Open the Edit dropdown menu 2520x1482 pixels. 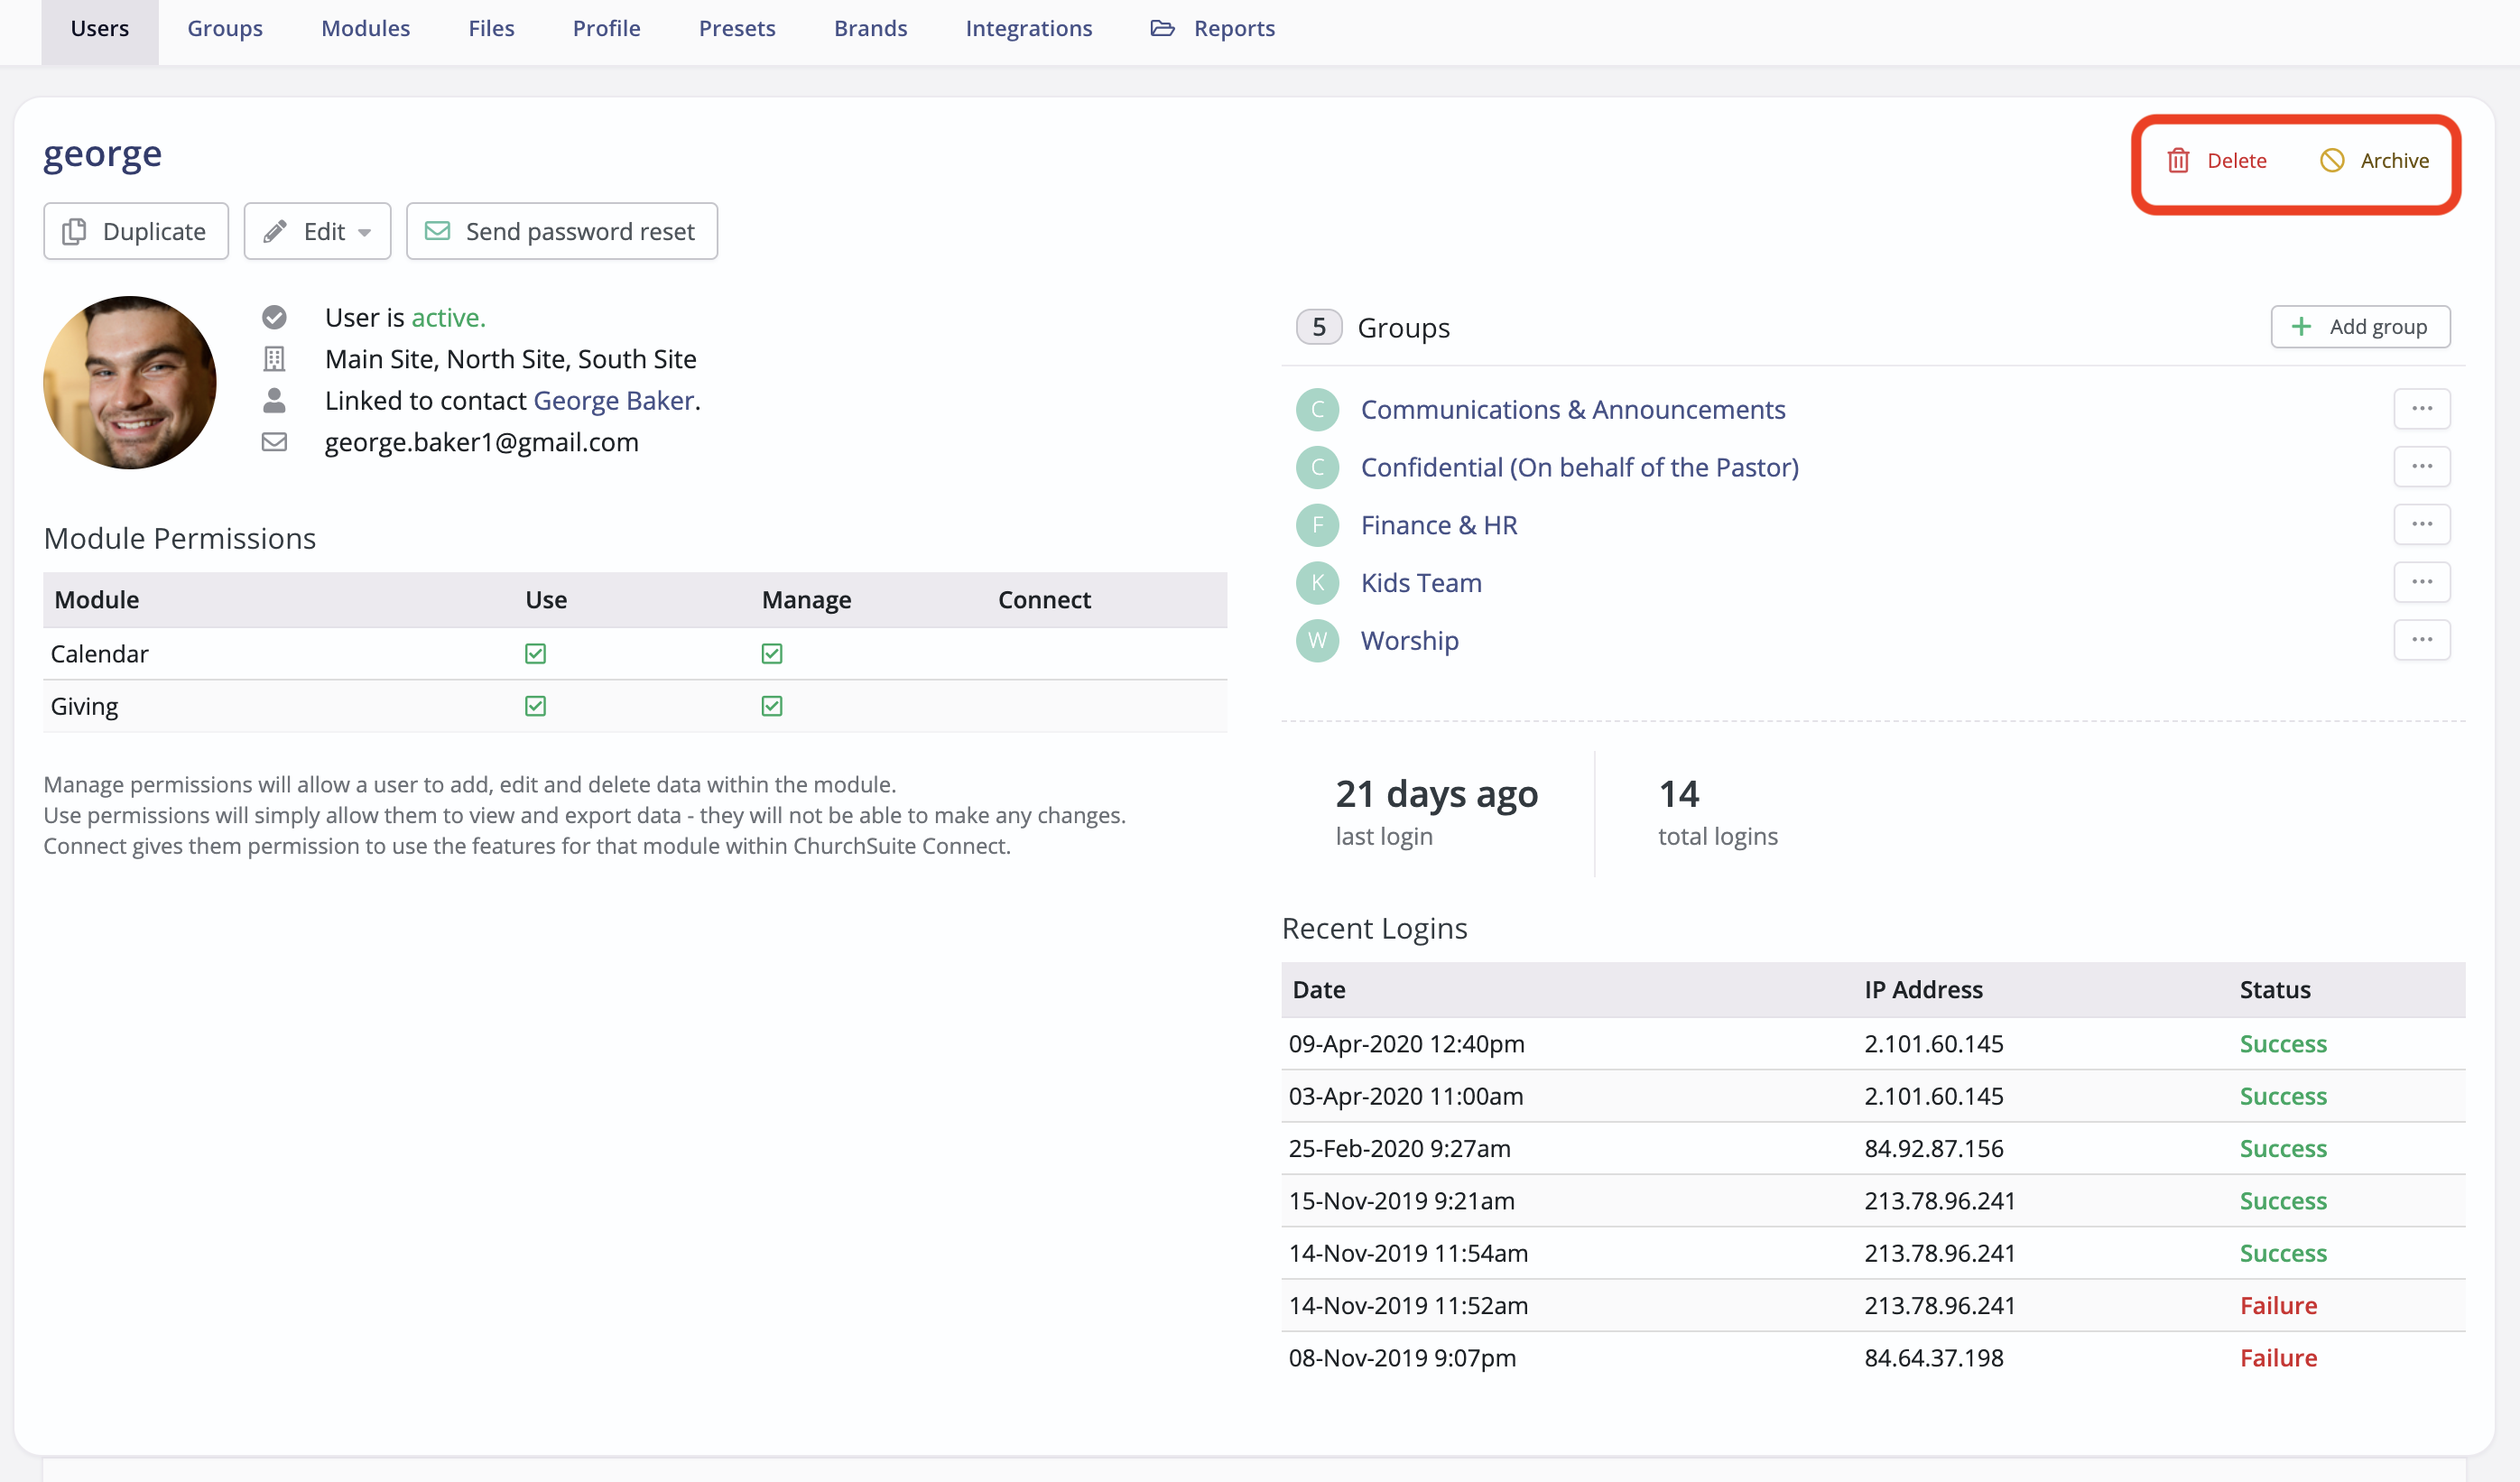click(317, 231)
